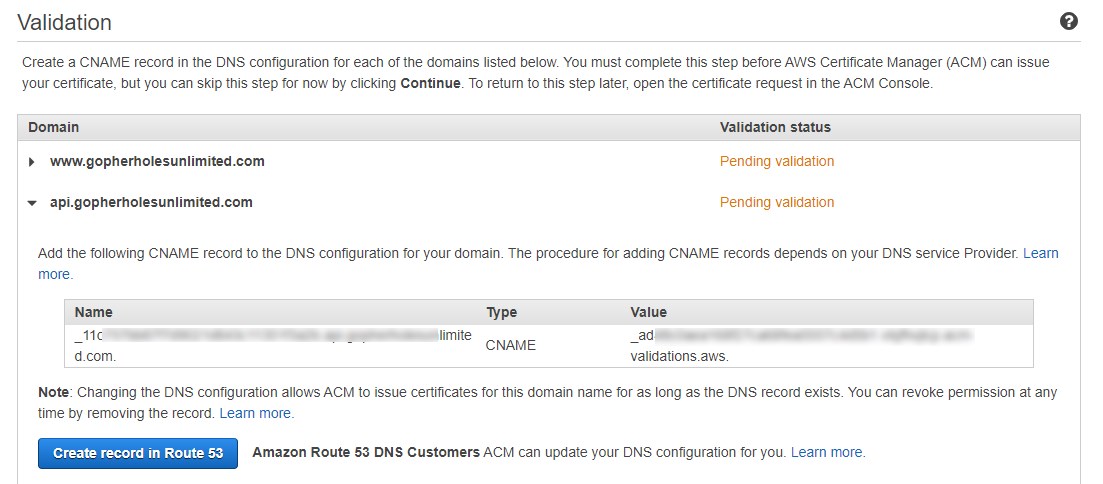Click Pending validation status for www domain
Viewport: 1103px width, 484px height.
[776, 161]
